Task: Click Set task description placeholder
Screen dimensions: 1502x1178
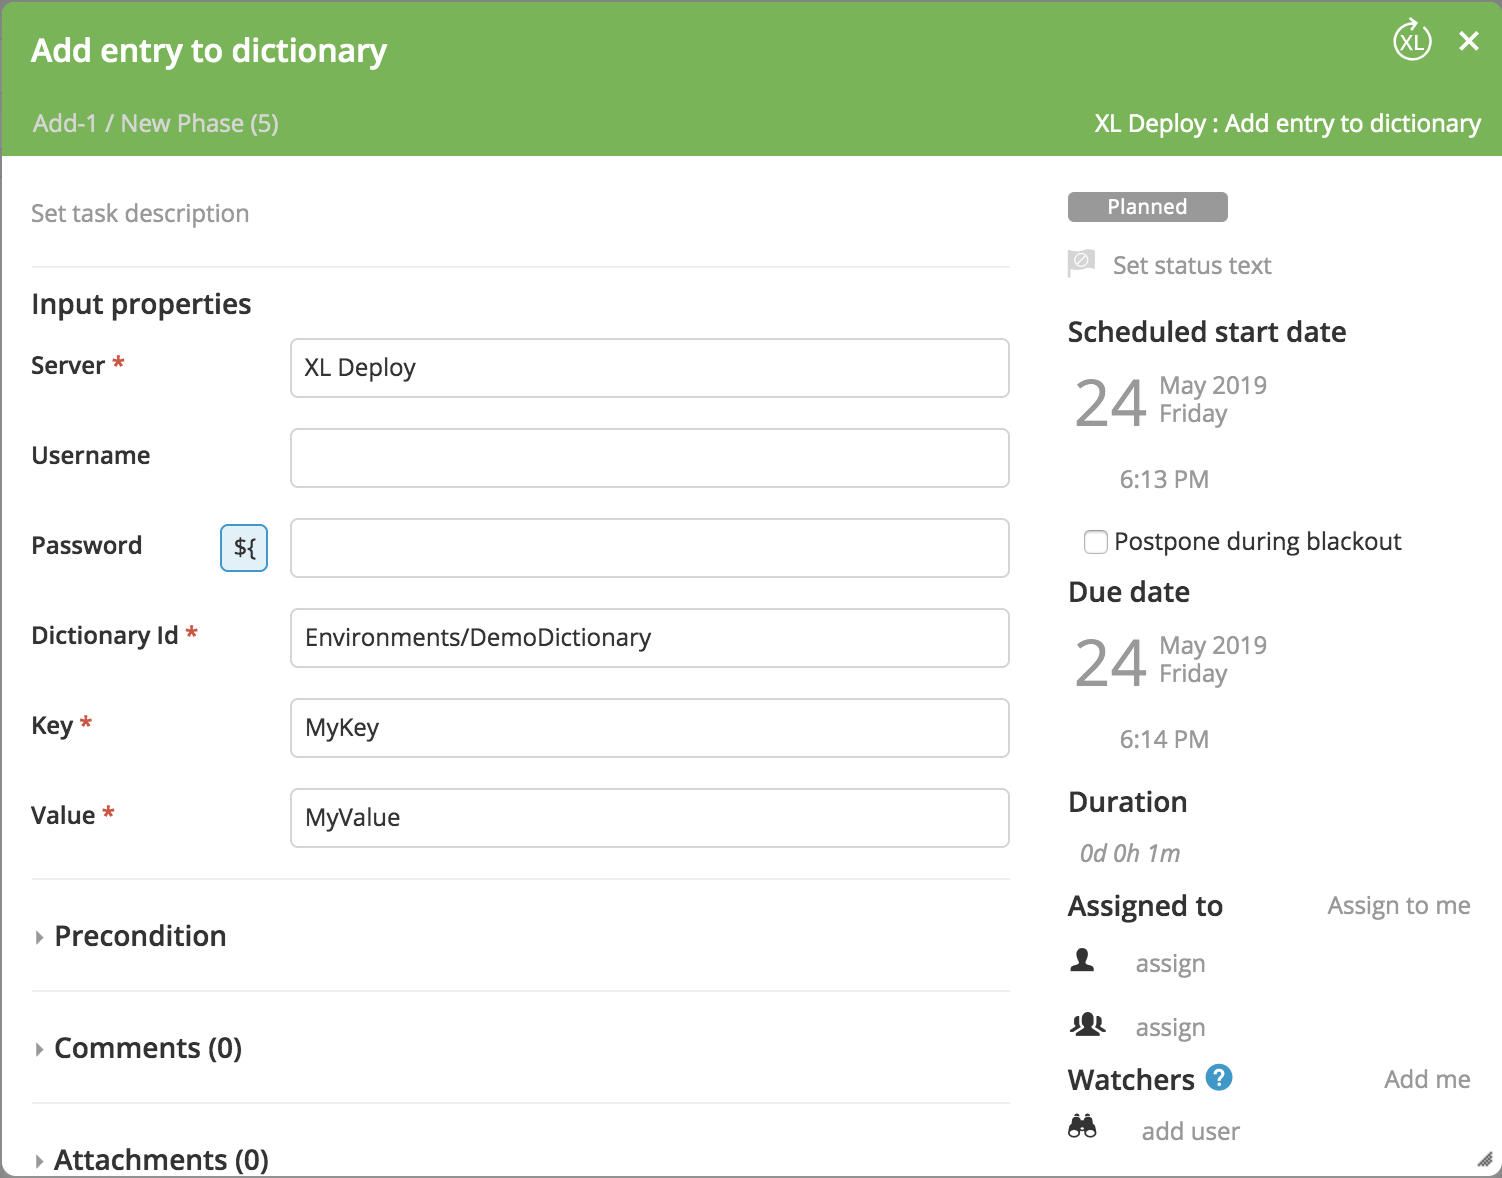Action: tap(140, 214)
